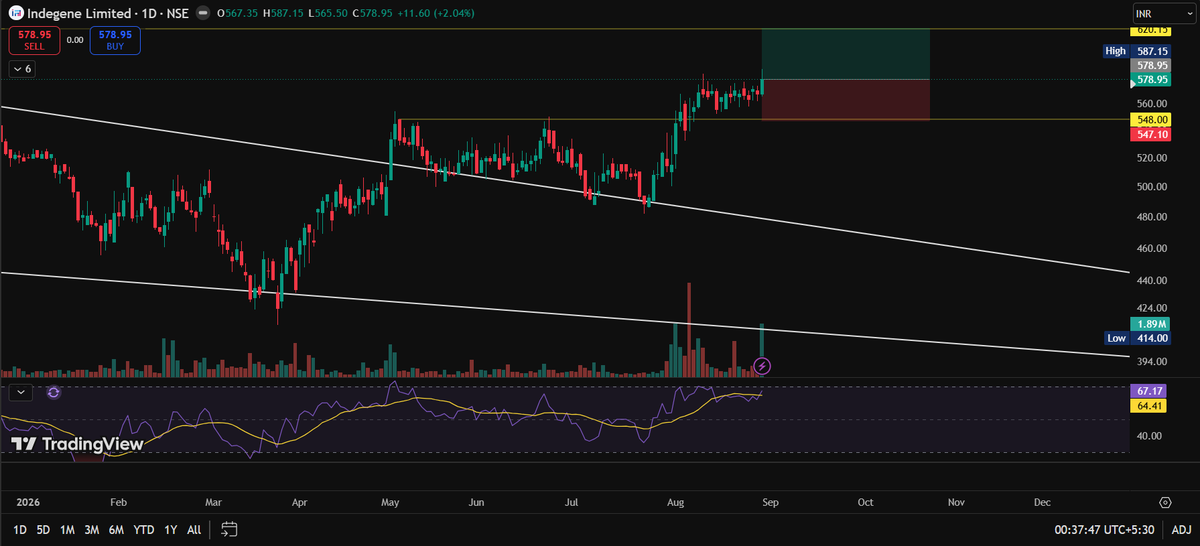Open chart settings gear on the time axis
This screenshot has width=1200, height=546.
point(1165,501)
